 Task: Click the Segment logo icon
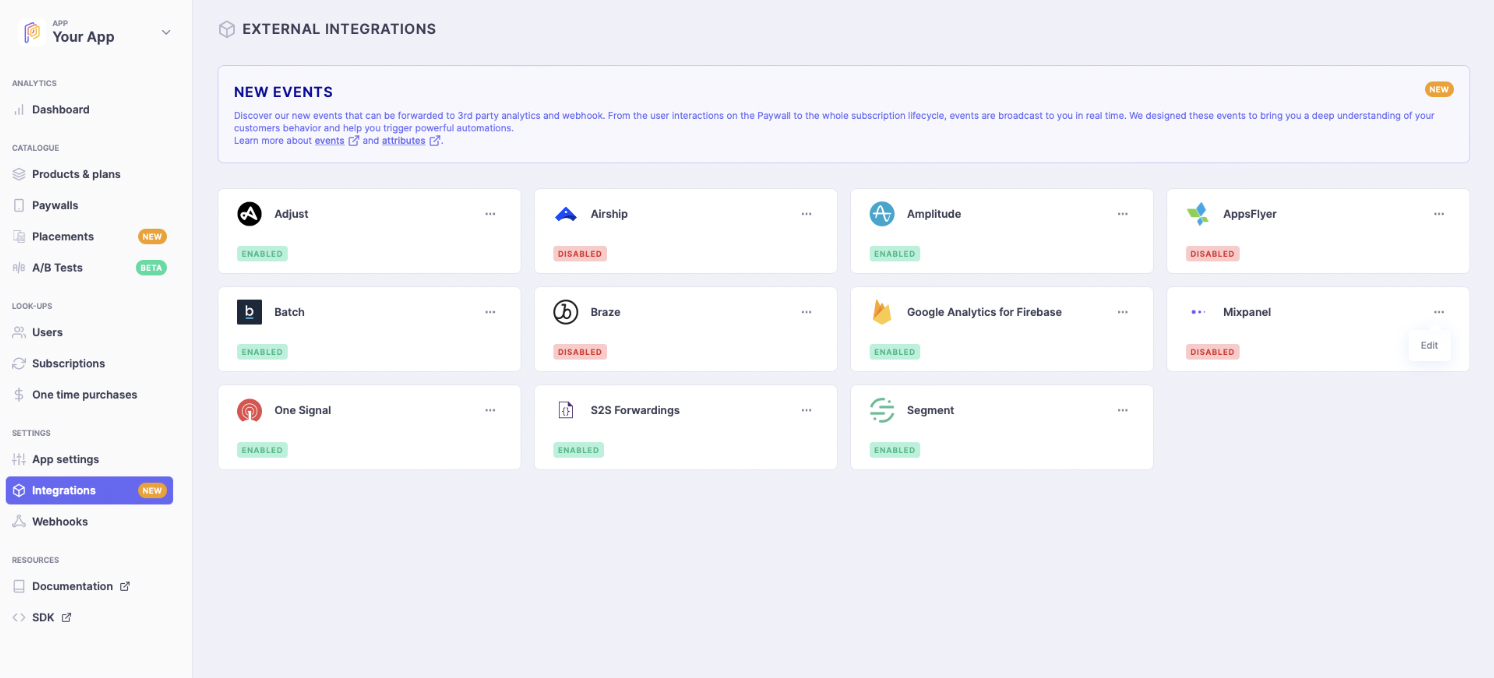click(x=881, y=410)
